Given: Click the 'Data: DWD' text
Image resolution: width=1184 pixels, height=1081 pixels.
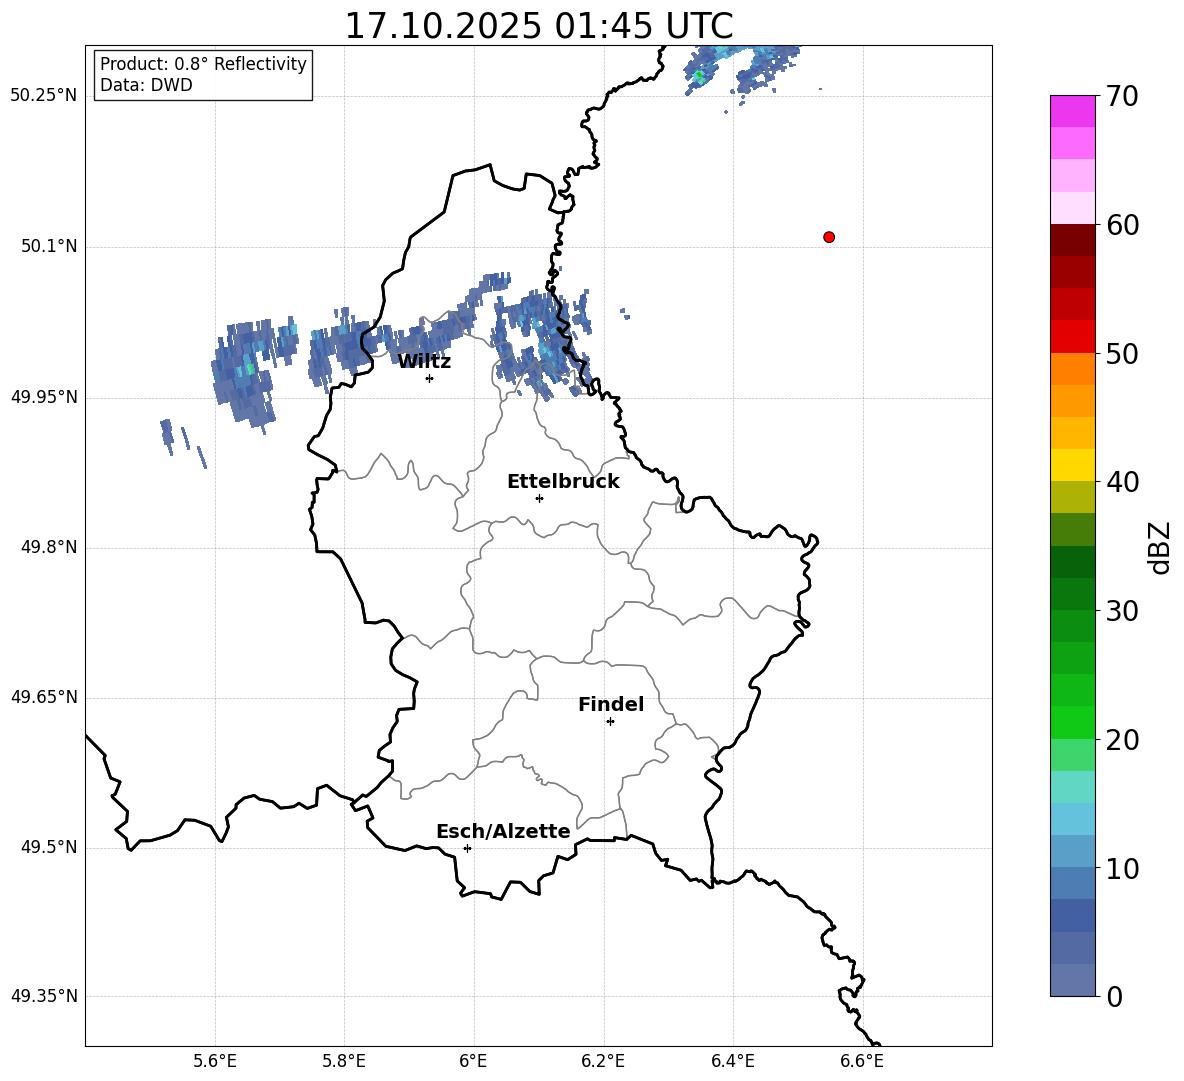Looking at the screenshot, I should click(146, 85).
